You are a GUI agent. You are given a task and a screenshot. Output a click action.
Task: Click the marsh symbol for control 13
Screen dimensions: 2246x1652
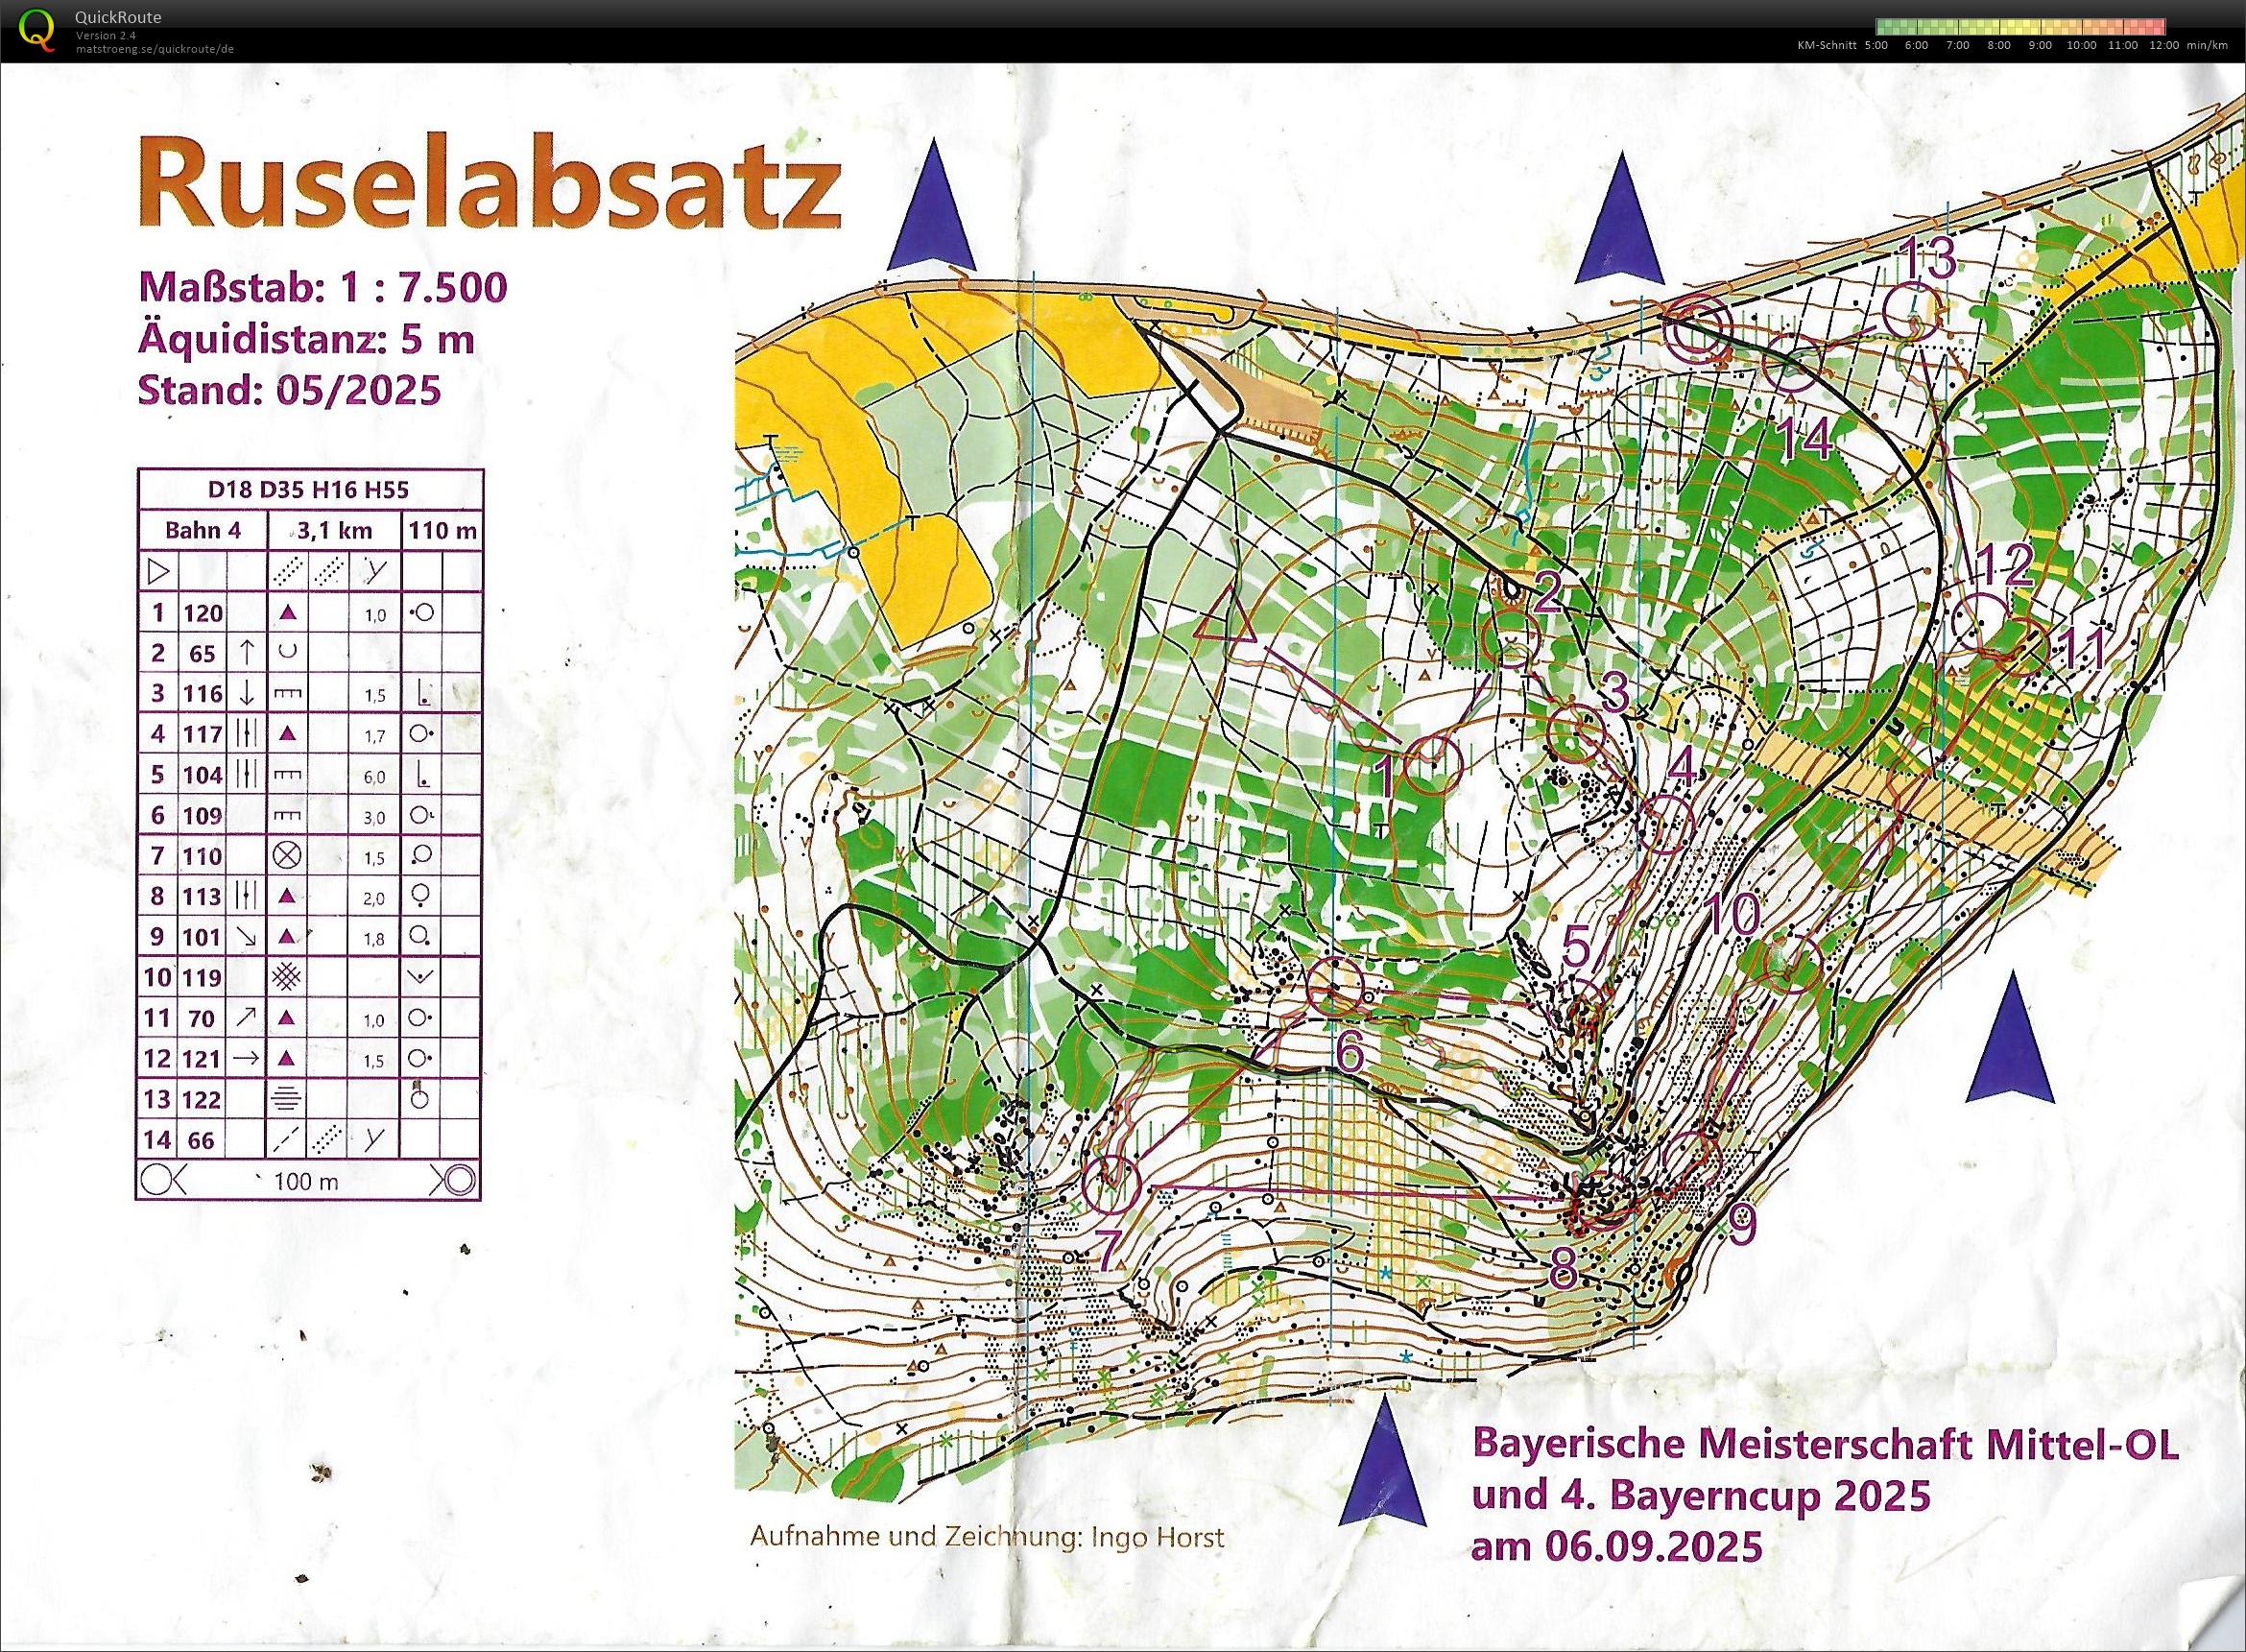pos(288,1099)
